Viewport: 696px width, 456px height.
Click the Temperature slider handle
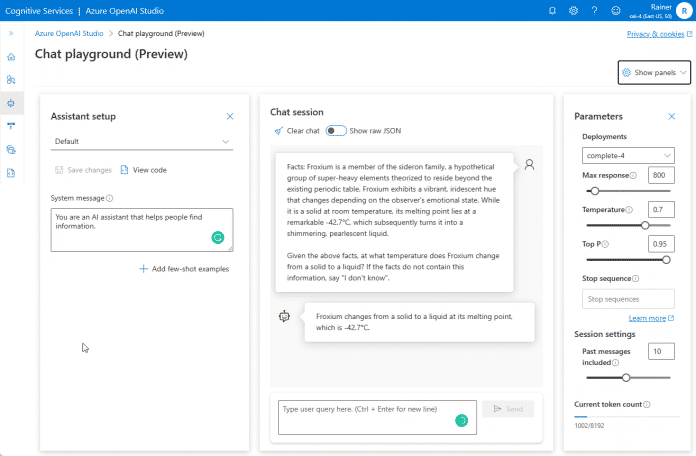coord(645,225)
